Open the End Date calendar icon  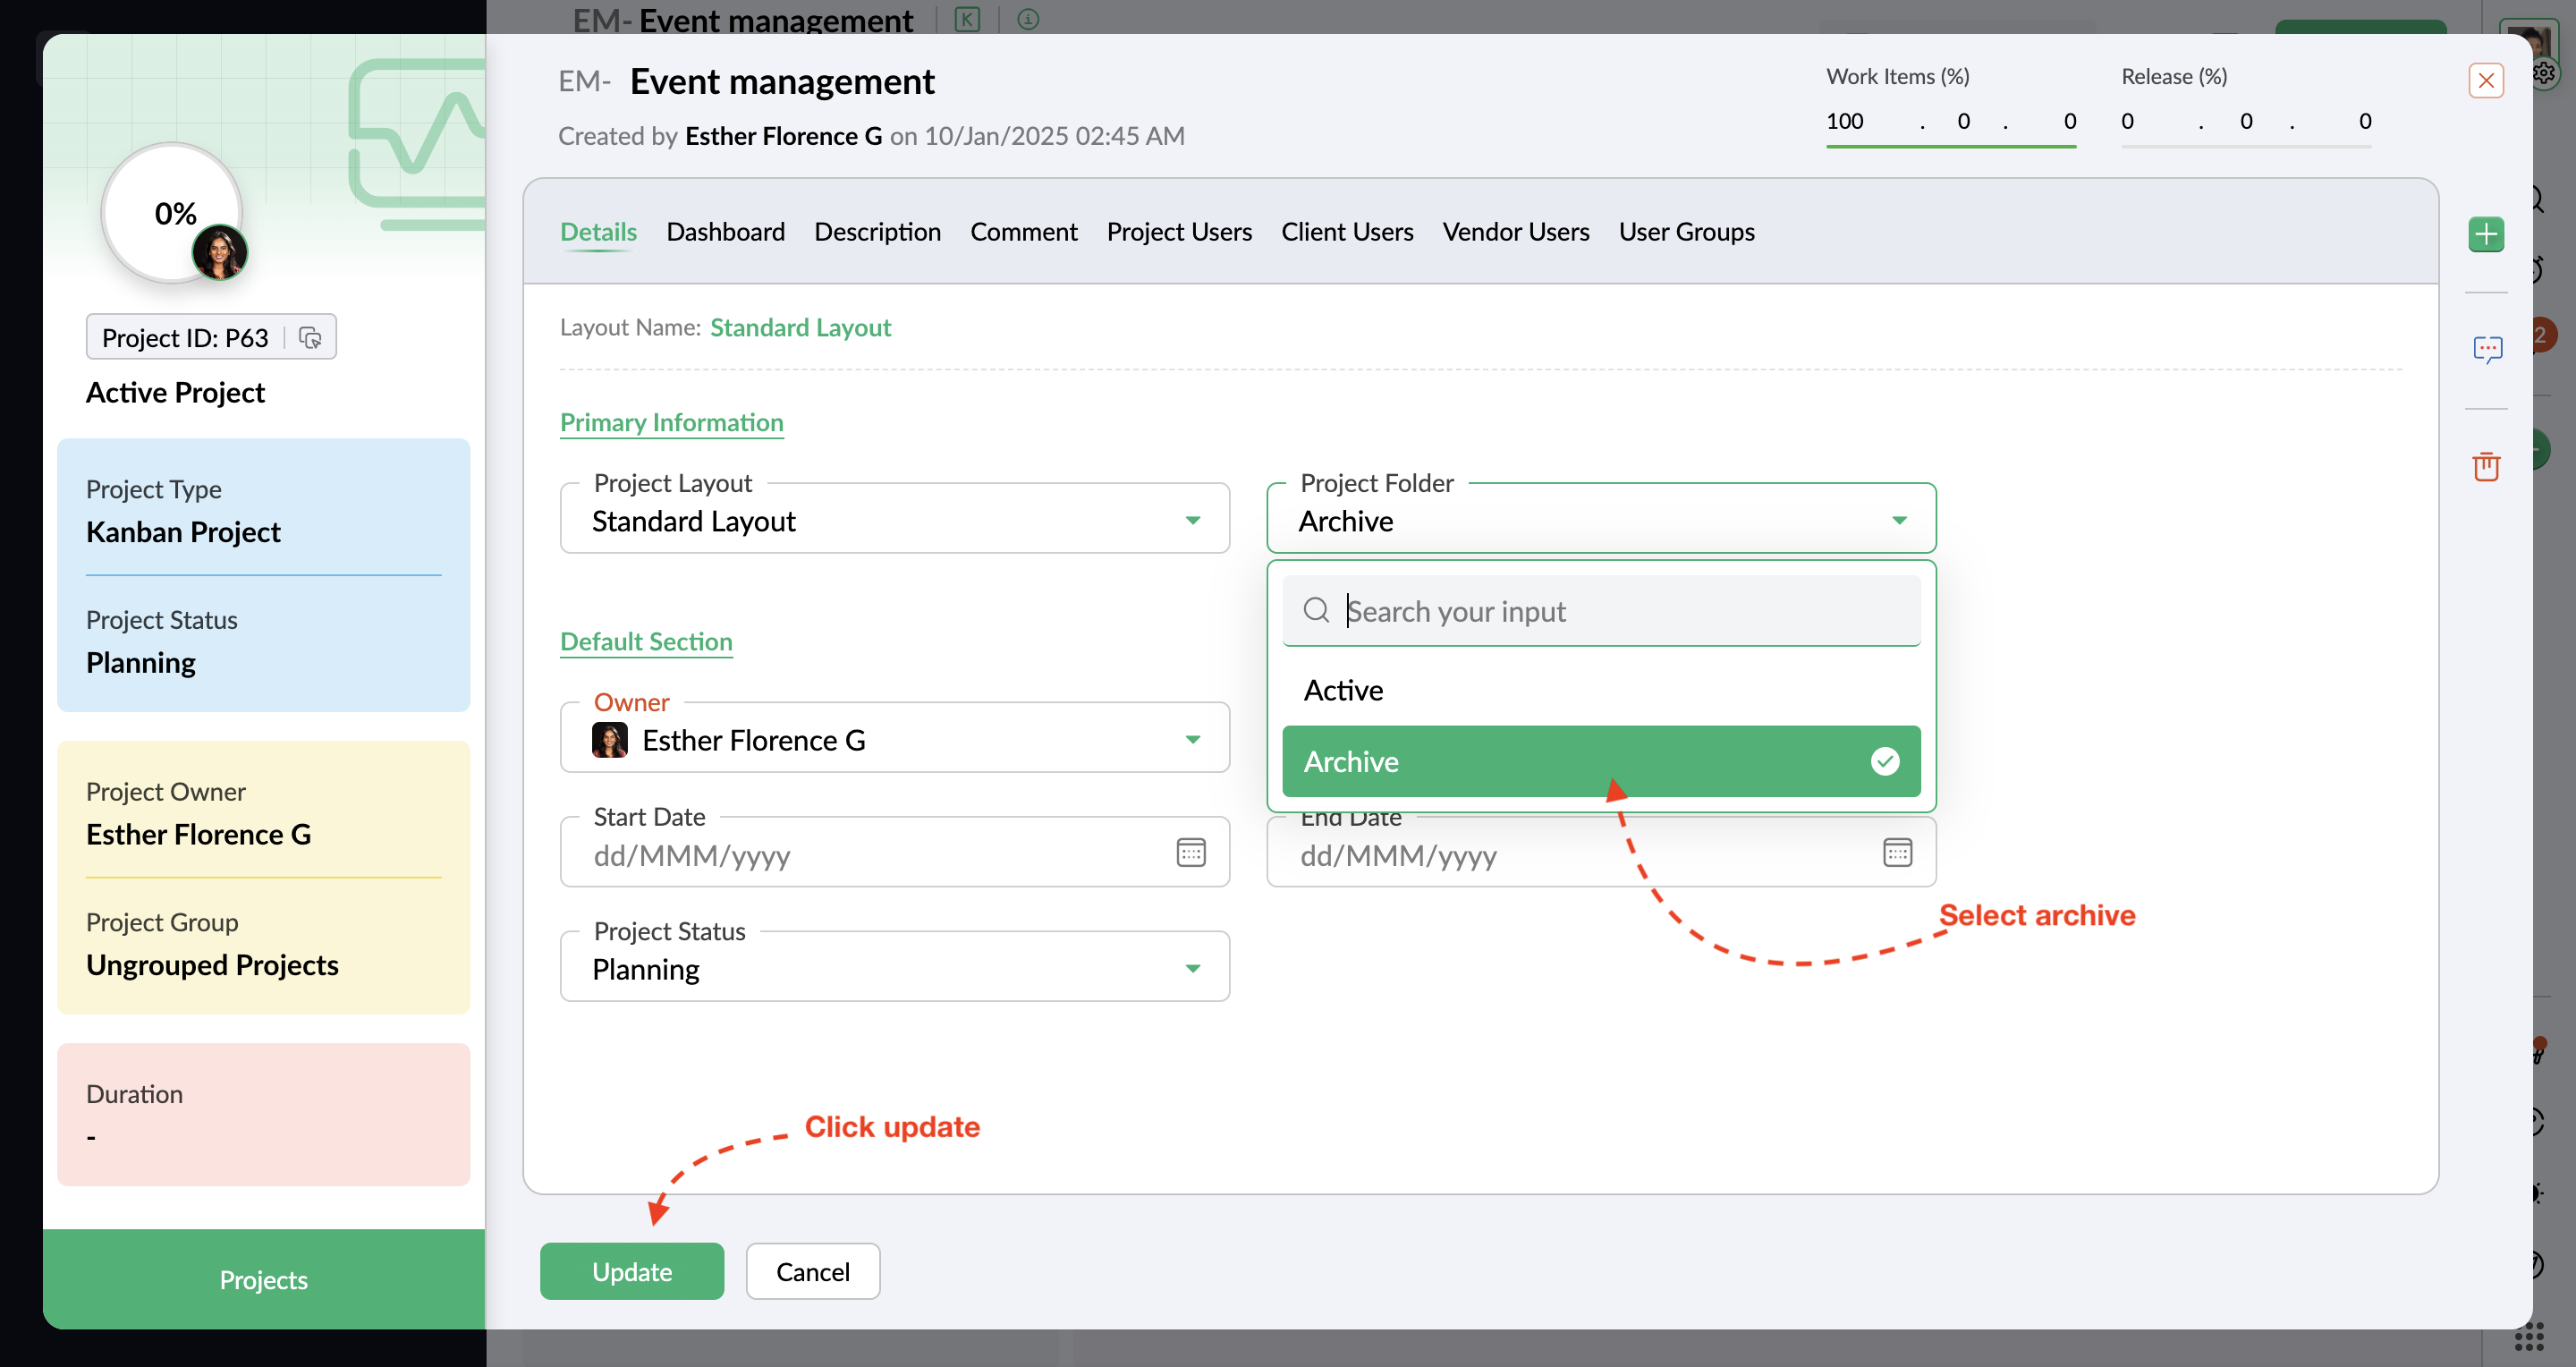click(1897, 853)
